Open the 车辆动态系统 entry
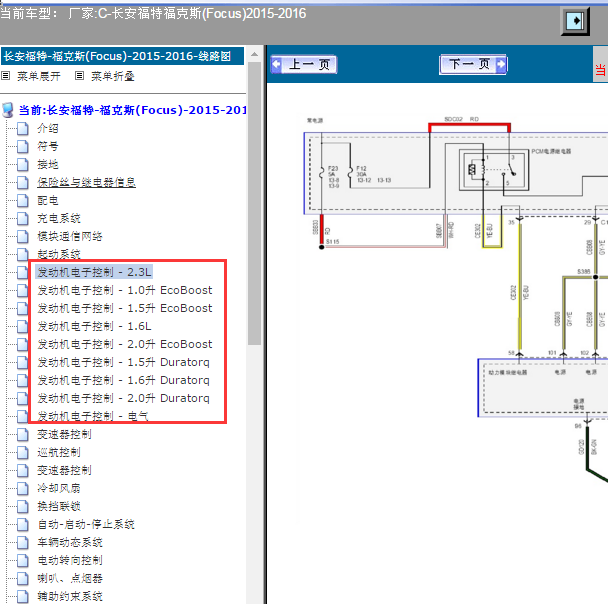This screenshot has width=608, height=604. click(70, 542)
